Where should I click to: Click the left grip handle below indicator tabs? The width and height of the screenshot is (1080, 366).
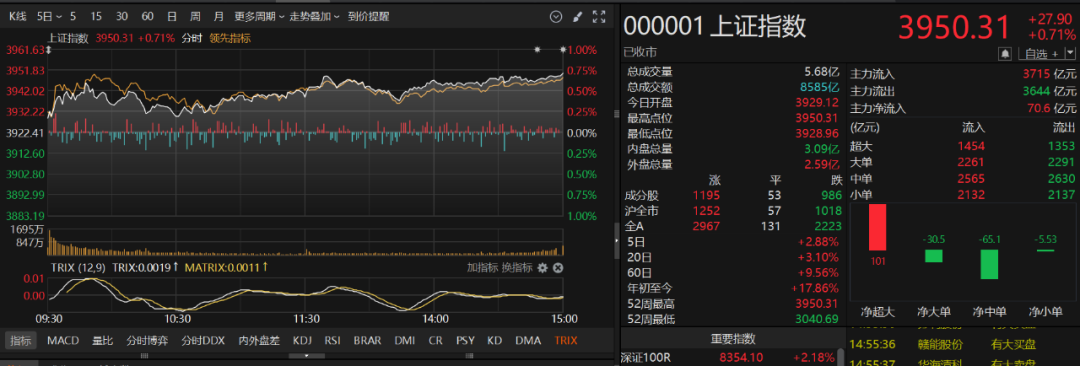point(144,356)
